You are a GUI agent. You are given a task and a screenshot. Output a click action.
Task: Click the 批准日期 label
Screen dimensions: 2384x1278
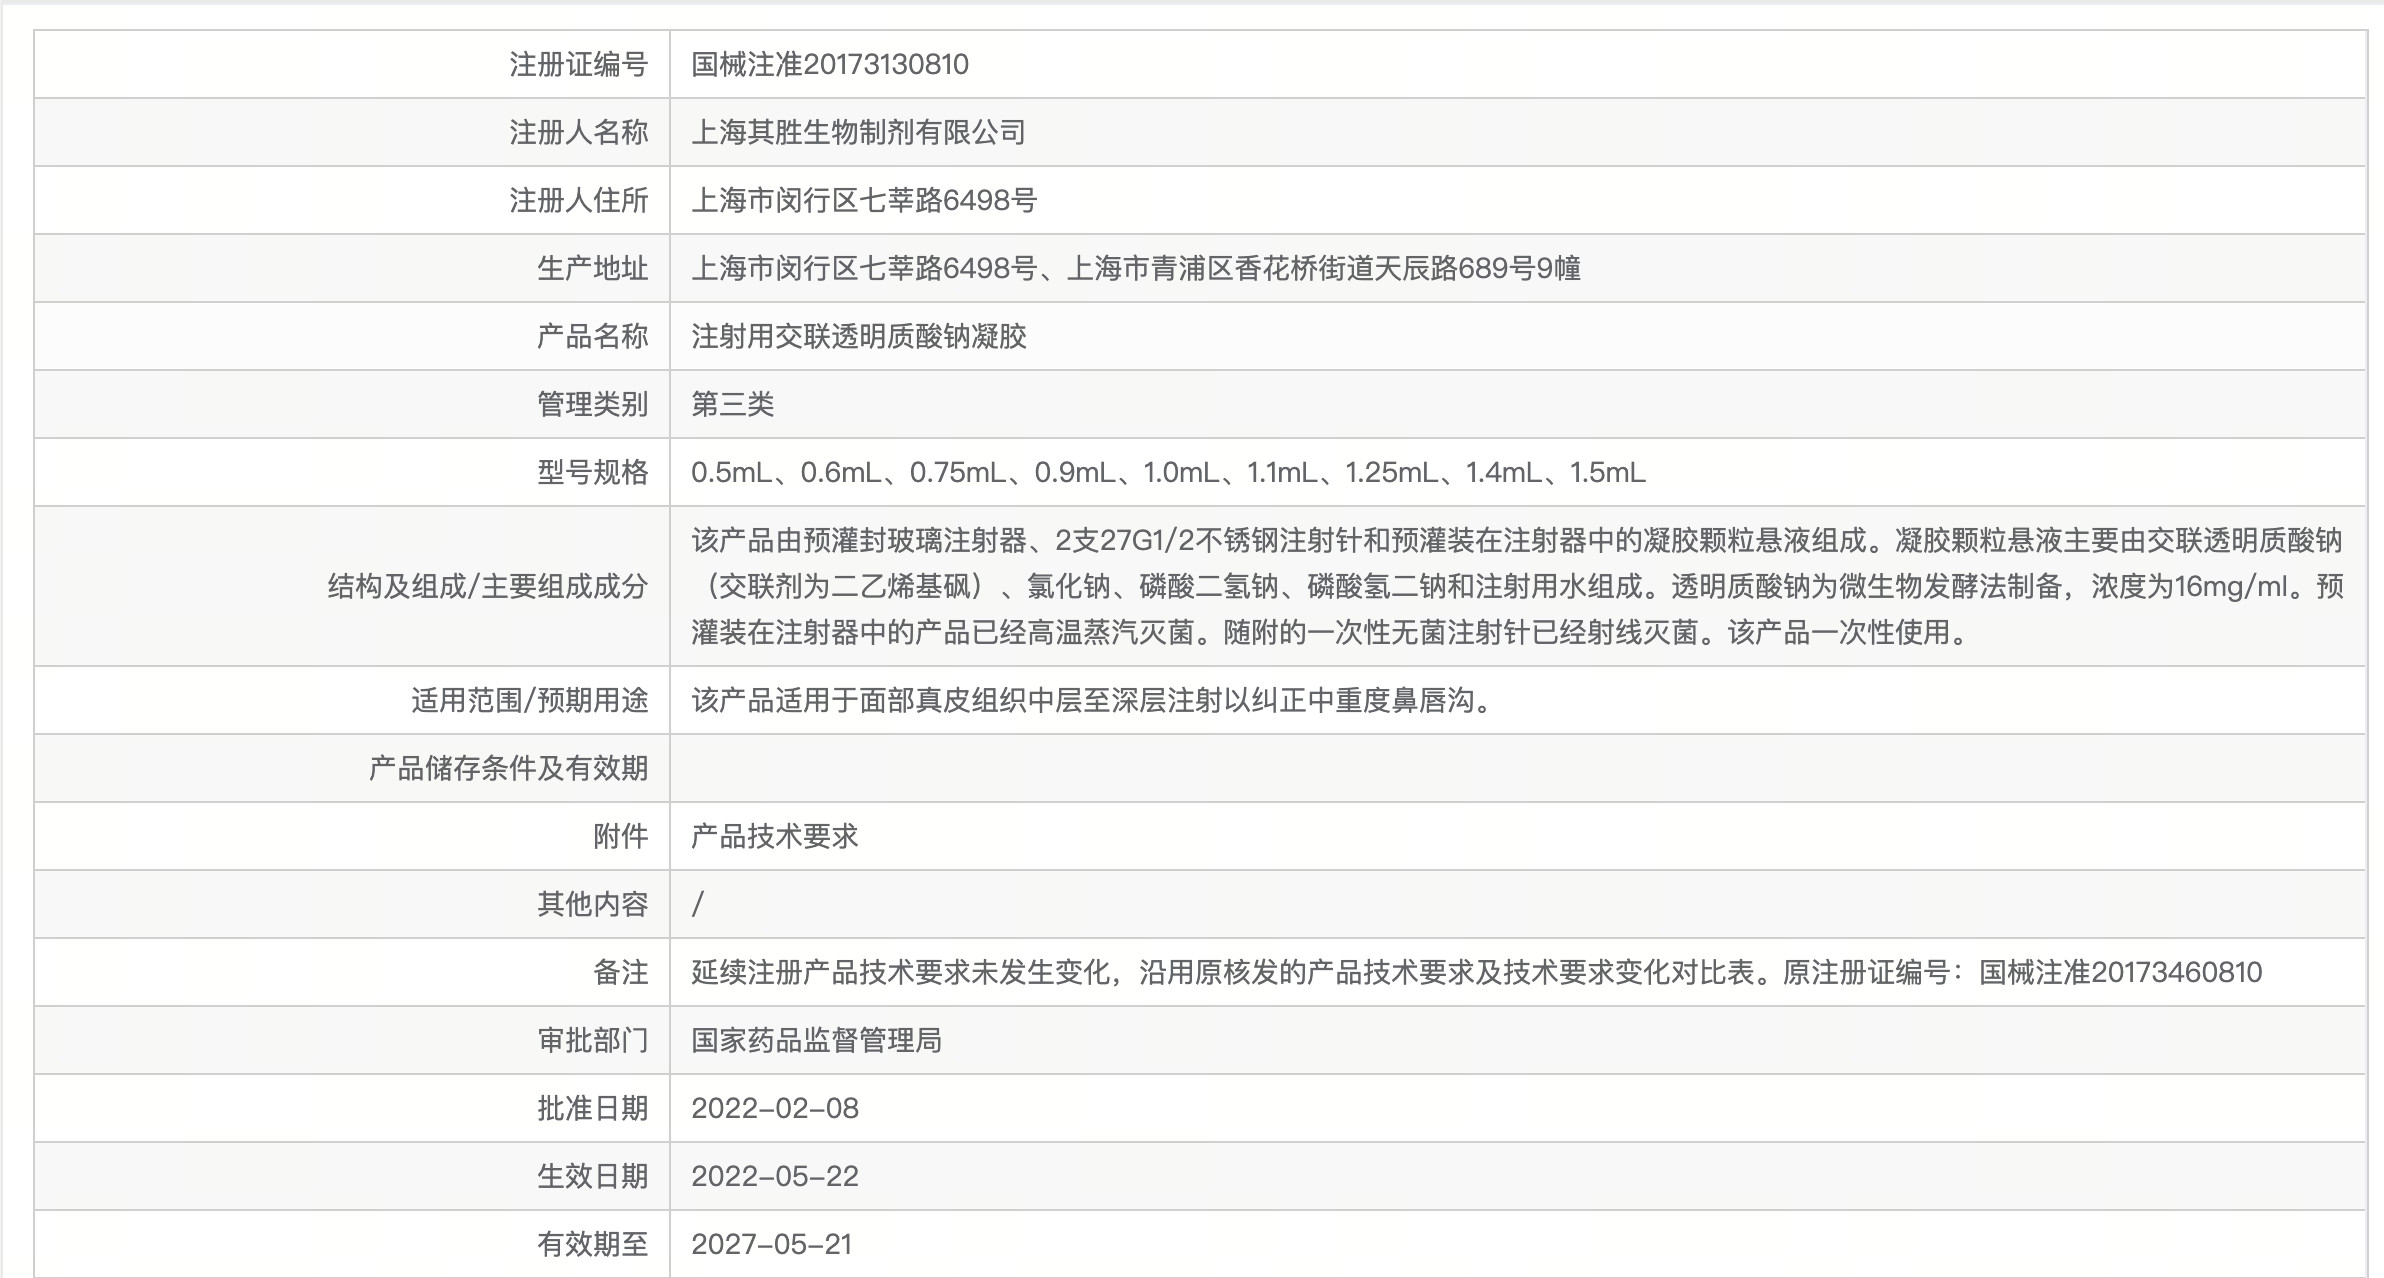pyautogui.click(x=592, y=1108)
